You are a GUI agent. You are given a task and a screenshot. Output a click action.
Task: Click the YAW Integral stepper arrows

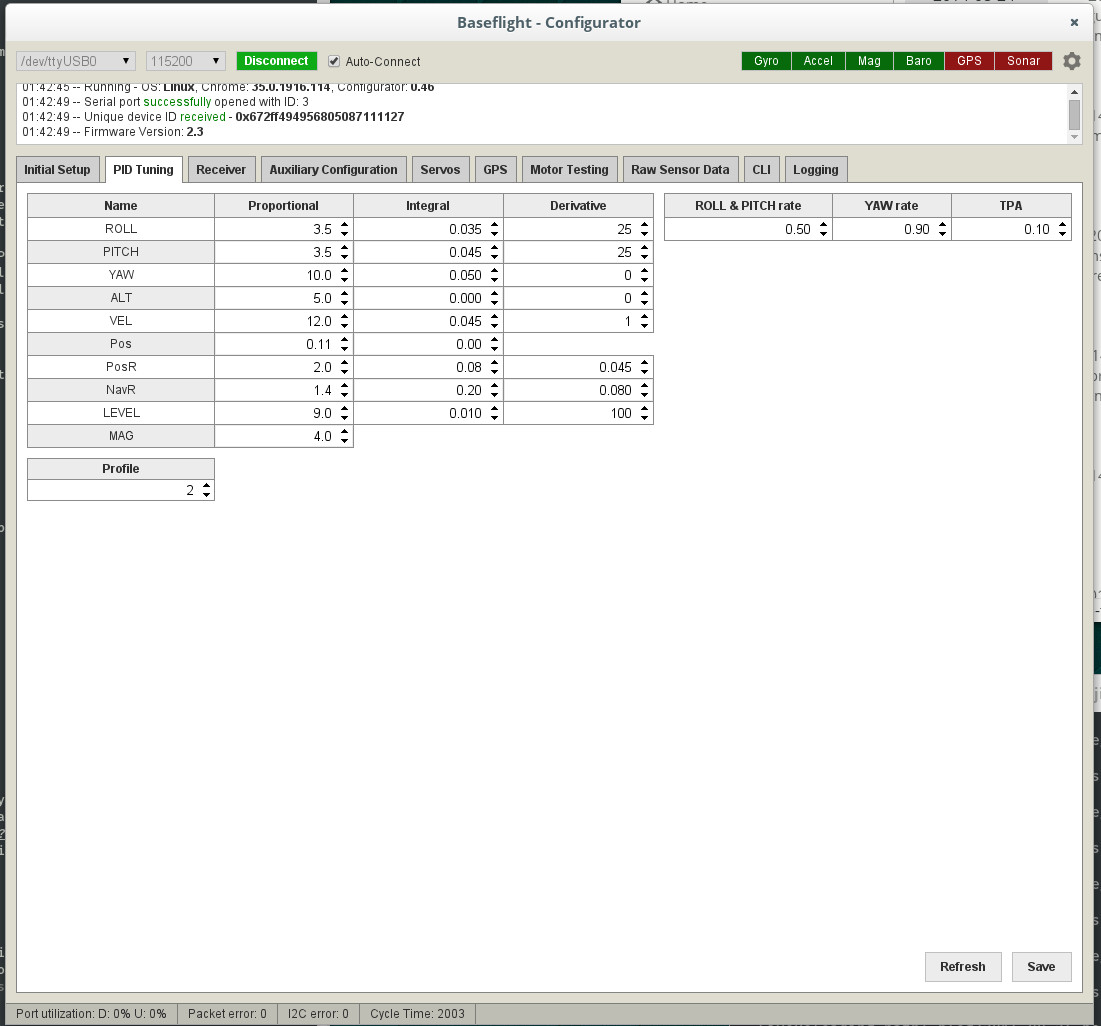pos(494,275)
